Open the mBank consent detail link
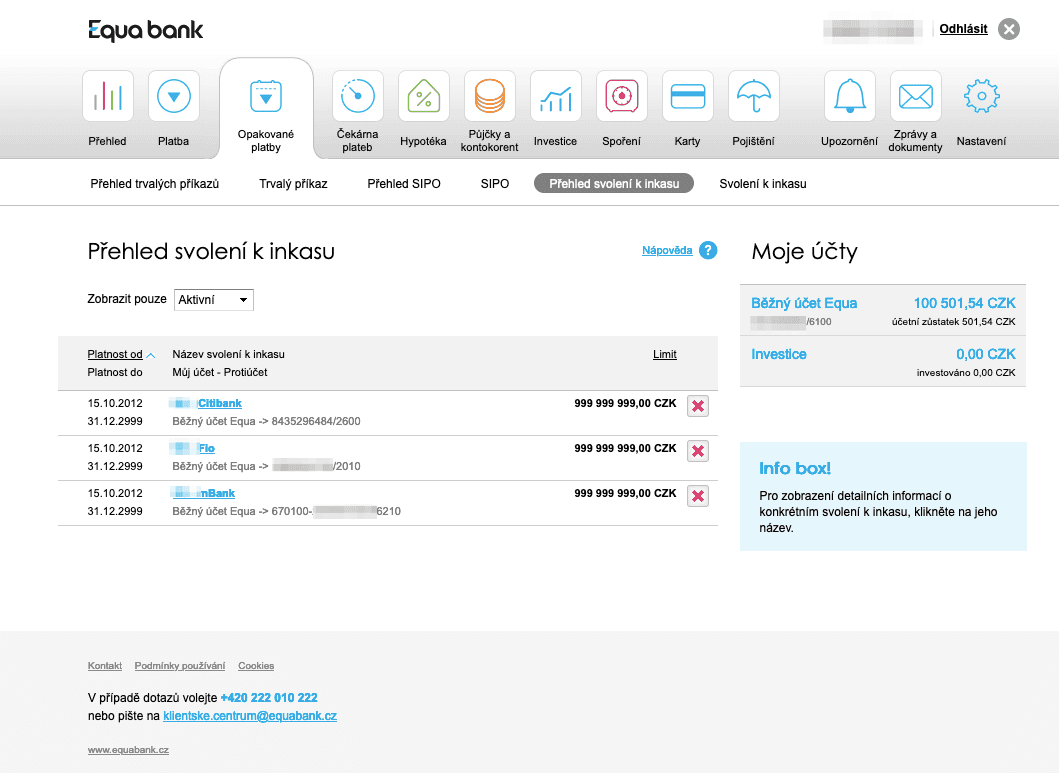Screen dimensions: 1059x773 217,494
